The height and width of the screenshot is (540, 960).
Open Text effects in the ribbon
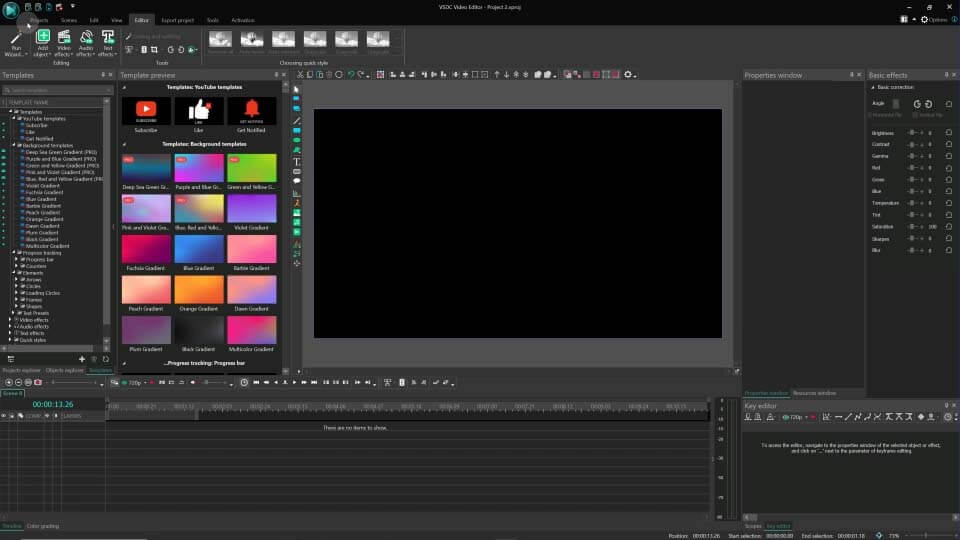point(108,38)
